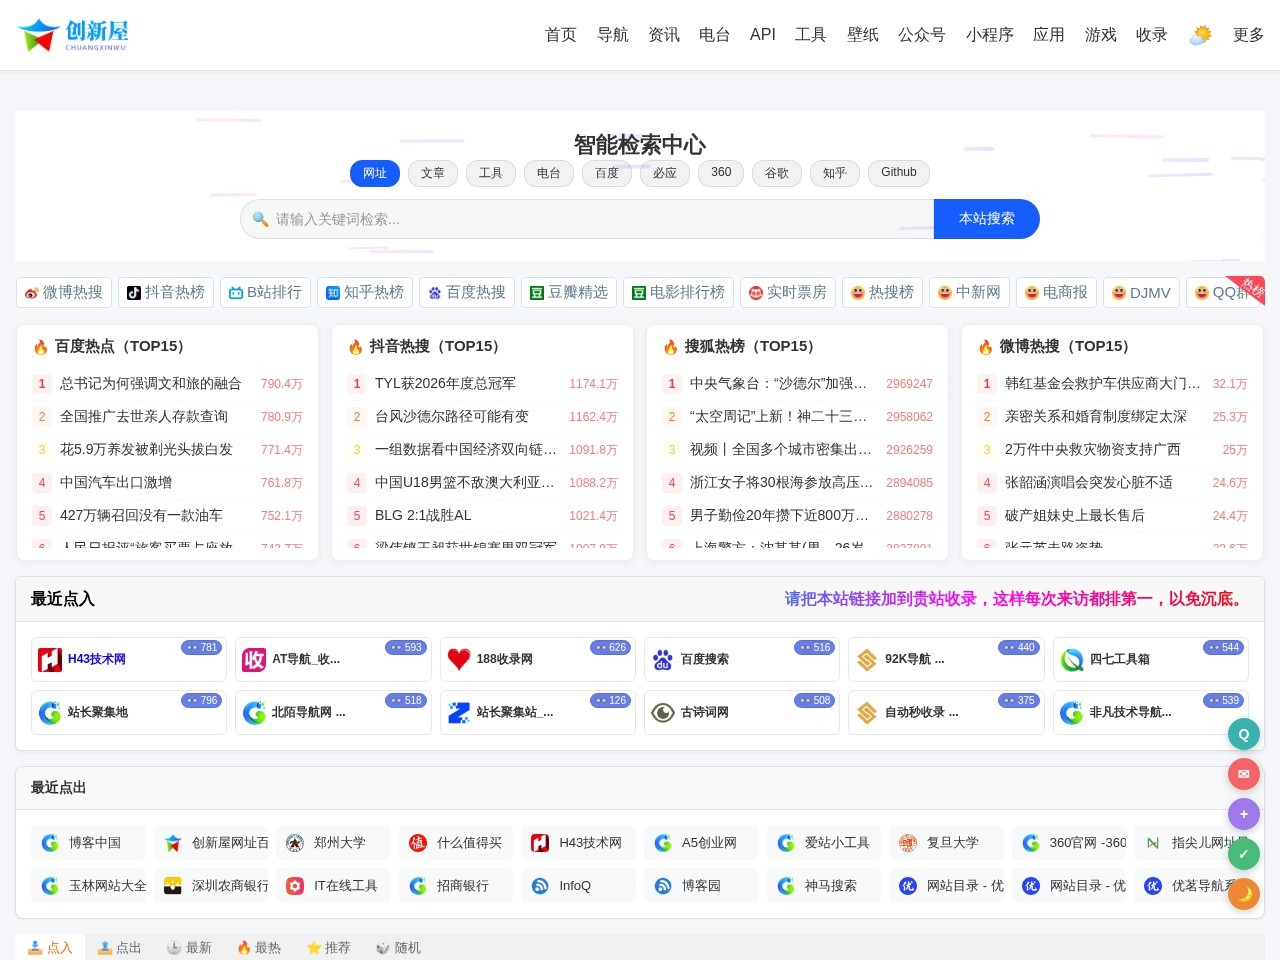Viewport: 1280px width, 960px height.
Task: Select the Github search option
Action: 899,173
